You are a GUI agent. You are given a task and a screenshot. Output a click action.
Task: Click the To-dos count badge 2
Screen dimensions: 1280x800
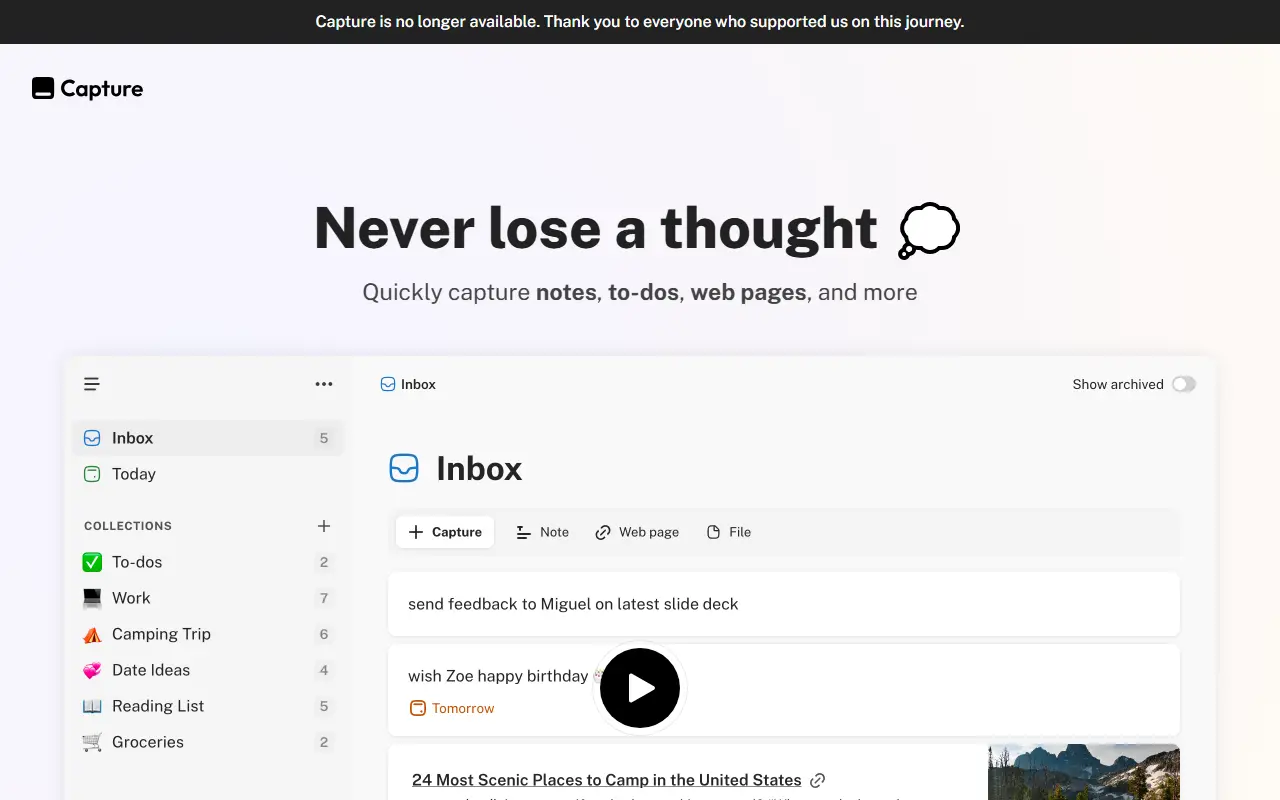pyautogui.click(x=324, y=562)
